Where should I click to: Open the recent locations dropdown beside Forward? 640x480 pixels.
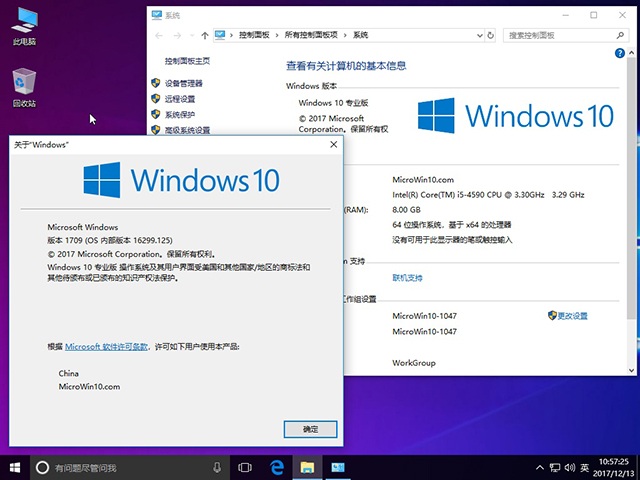pyautogui.click(x=192, y=36)
